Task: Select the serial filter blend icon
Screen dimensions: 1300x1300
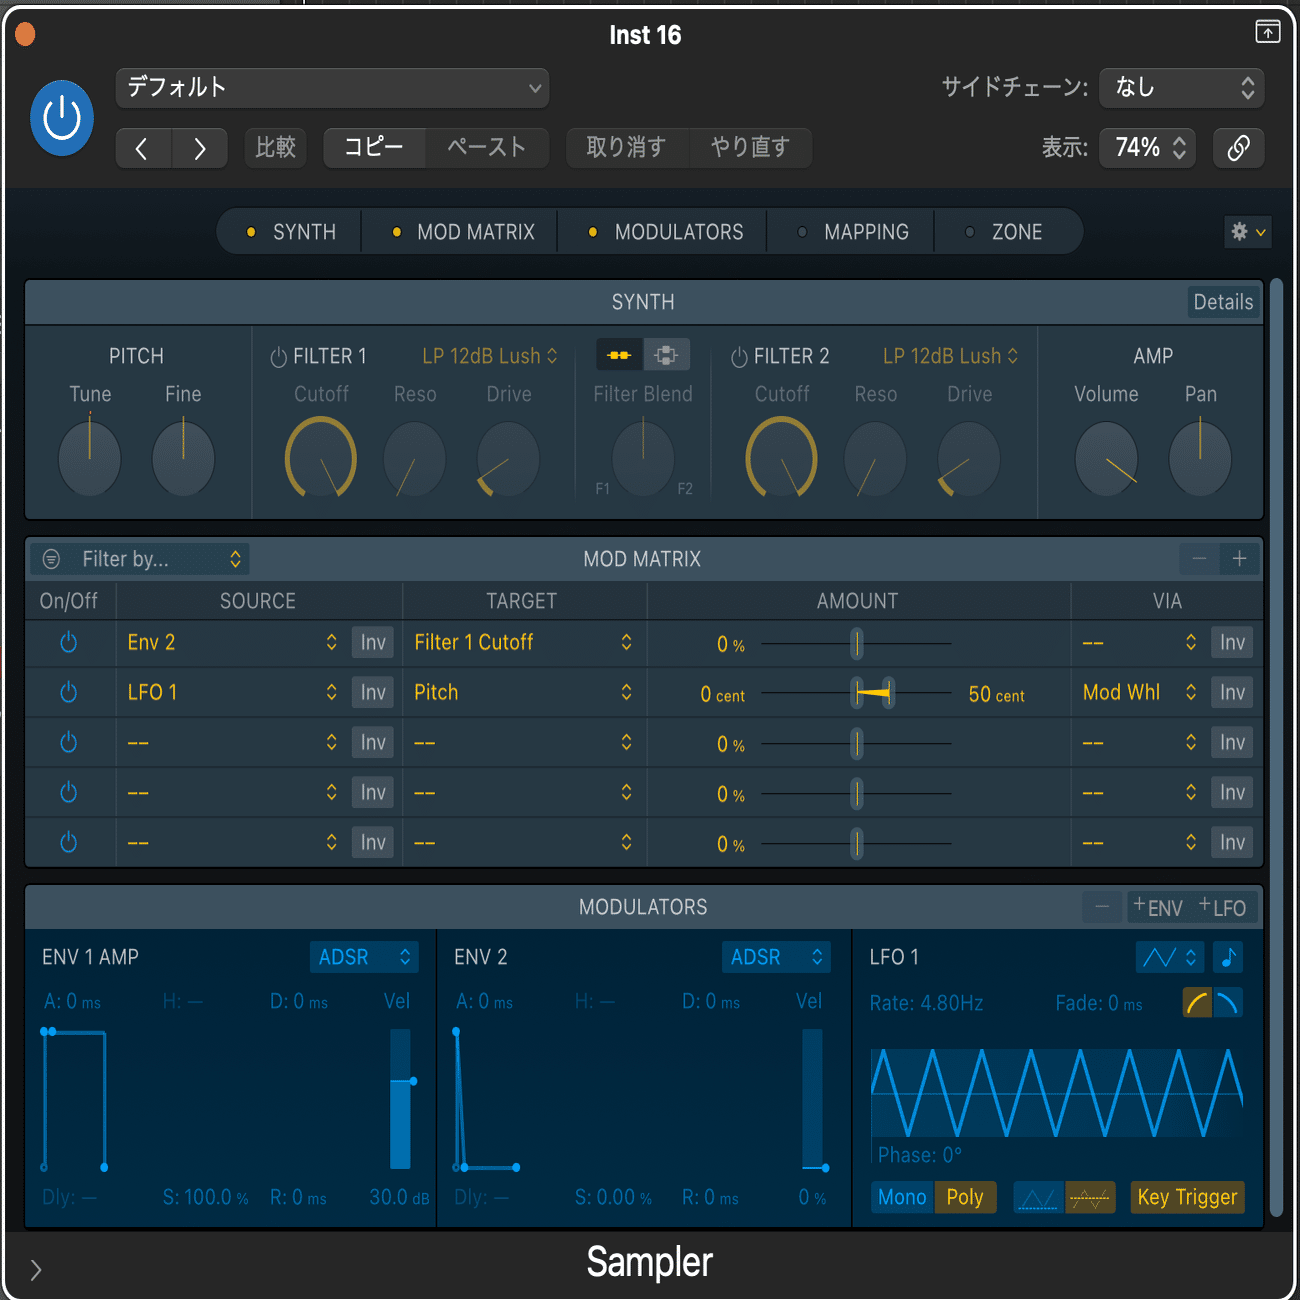Action: pos(618,355)
